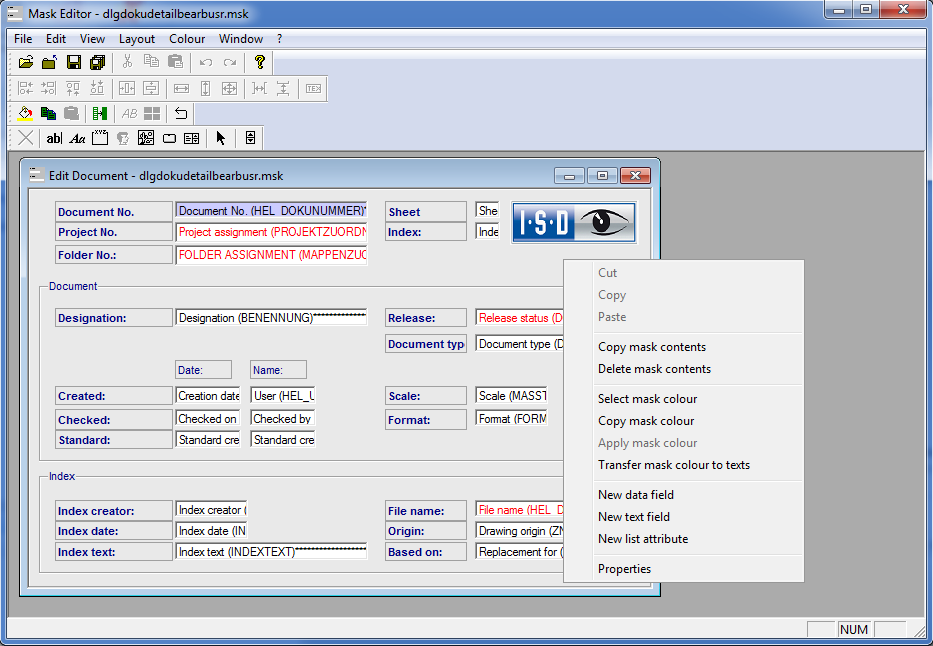Select the 'Release:' label

425,318
